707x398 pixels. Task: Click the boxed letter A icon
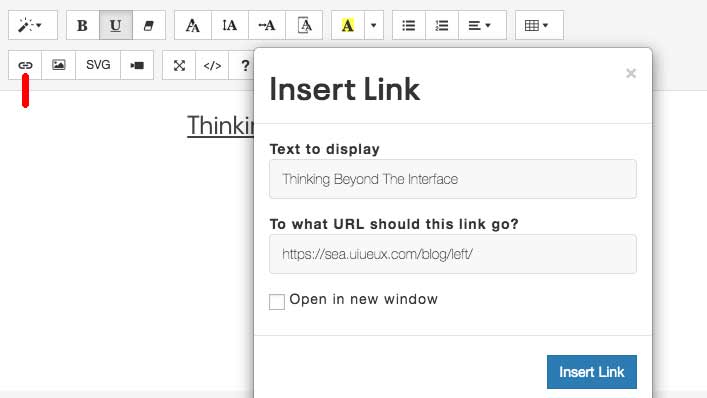point(304,25)
